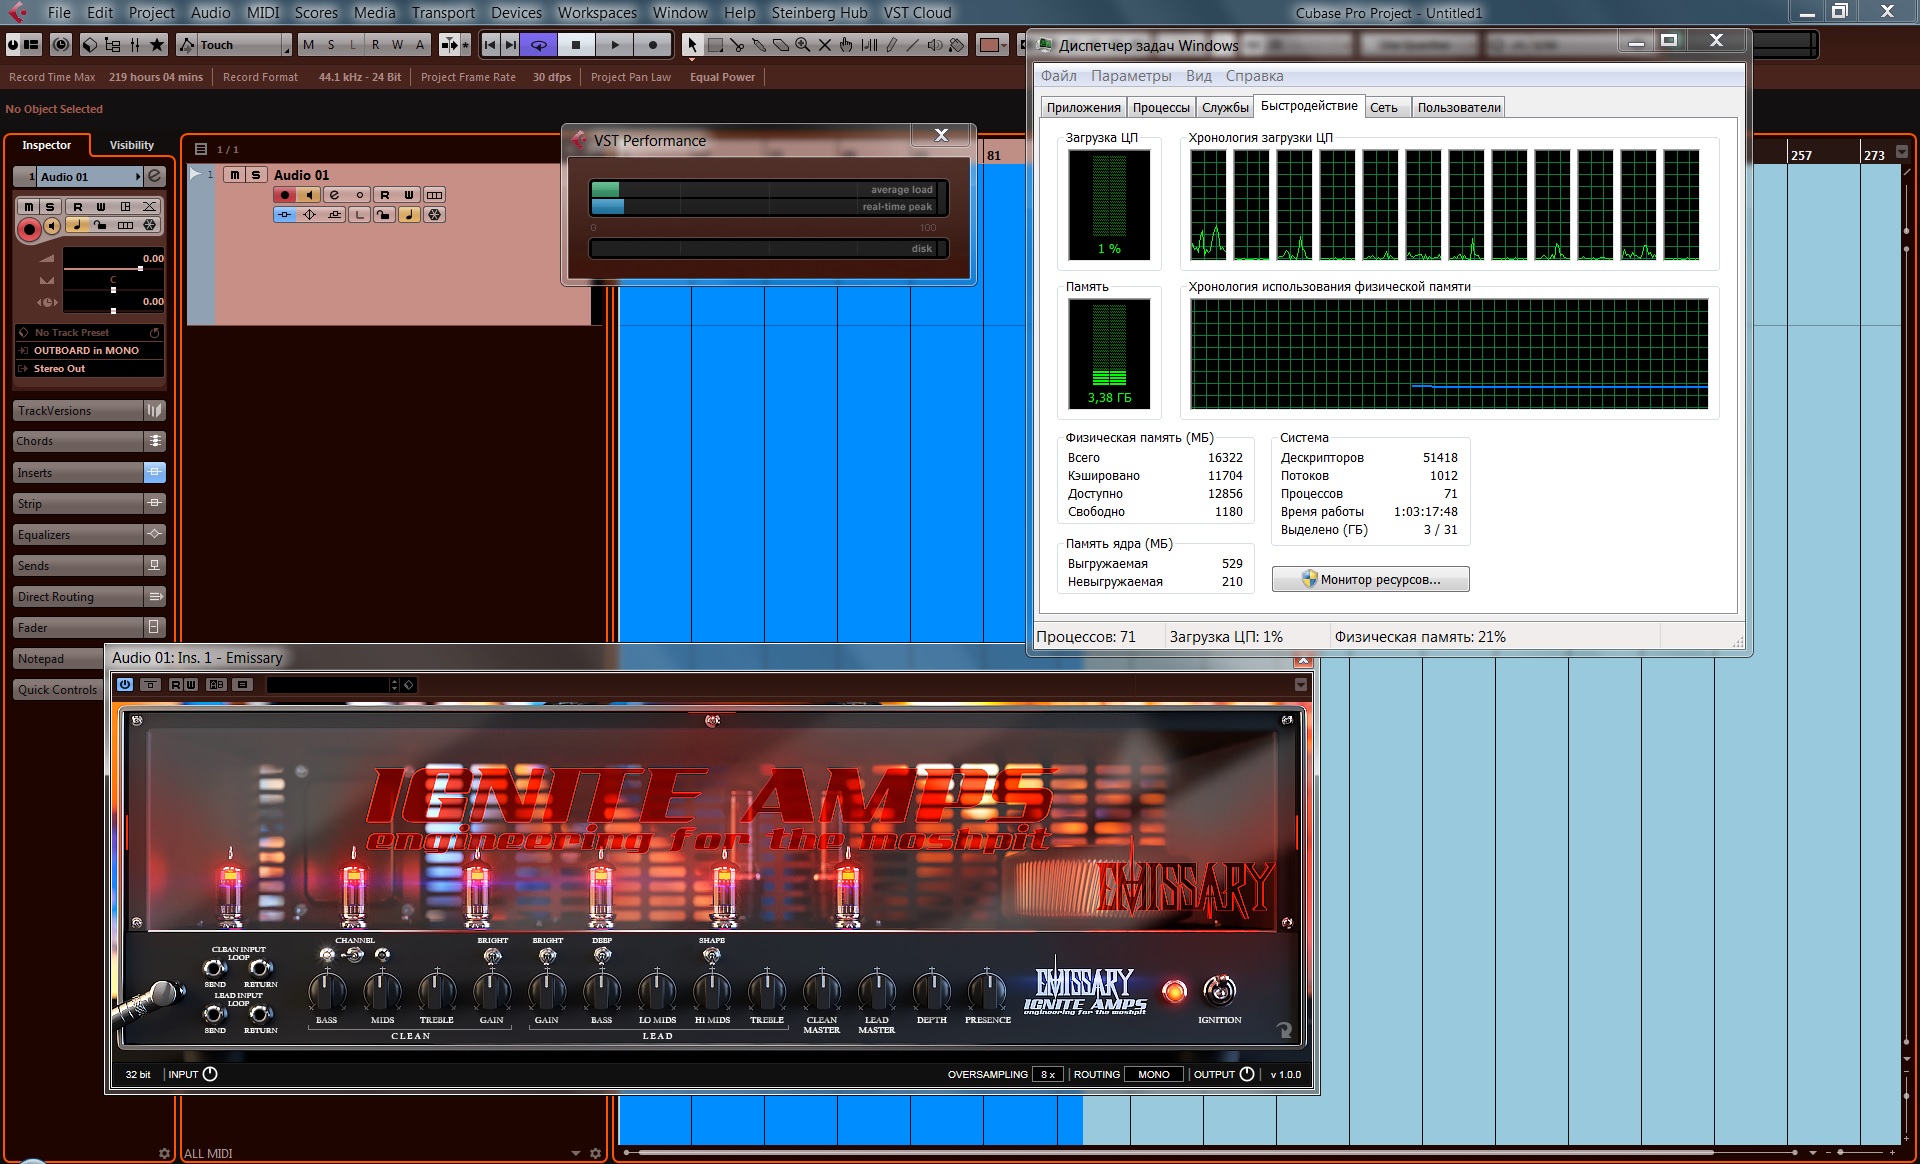
Task: Click the Stereo Out output routing
Action: pos(60,369)
